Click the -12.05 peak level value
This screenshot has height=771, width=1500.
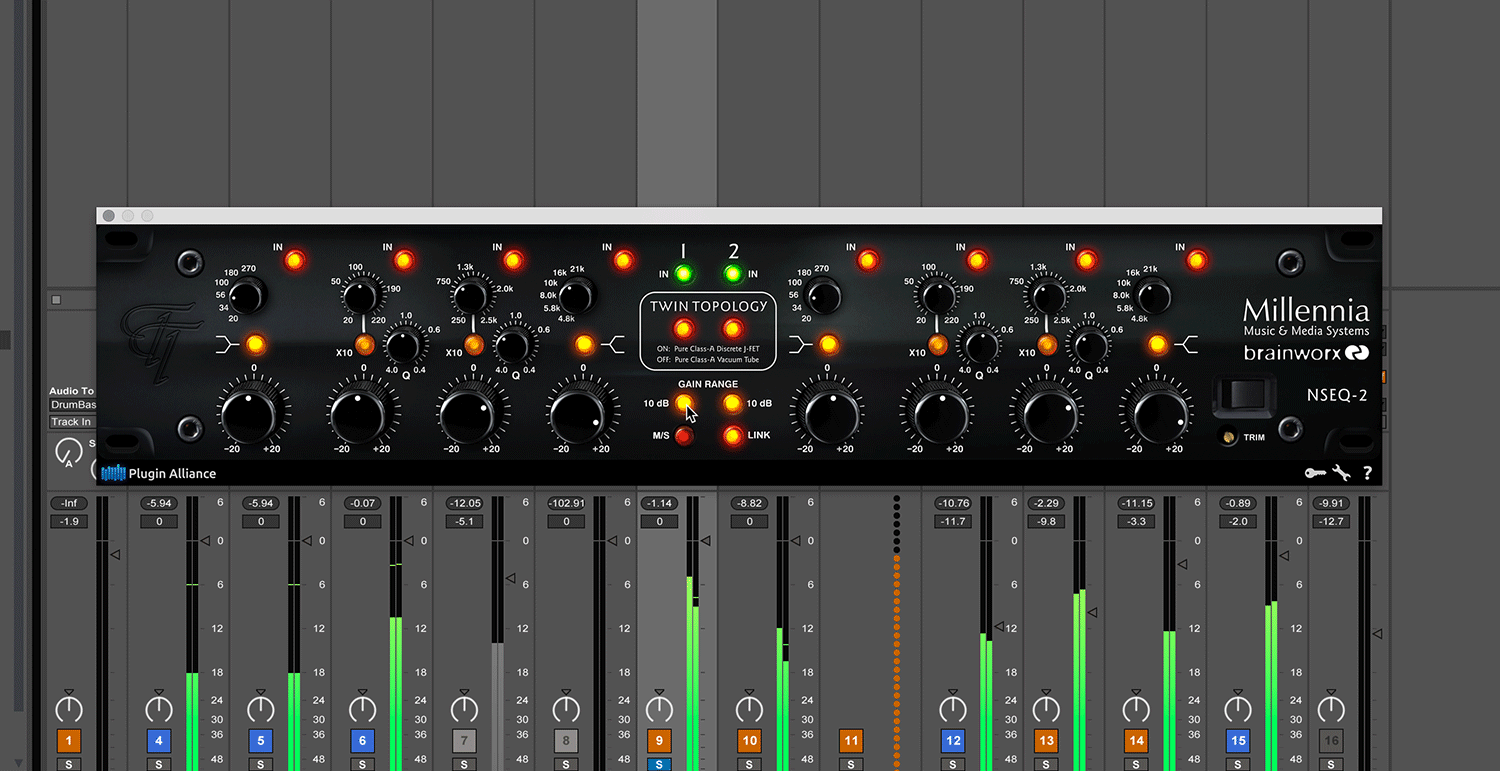point(464,504)
